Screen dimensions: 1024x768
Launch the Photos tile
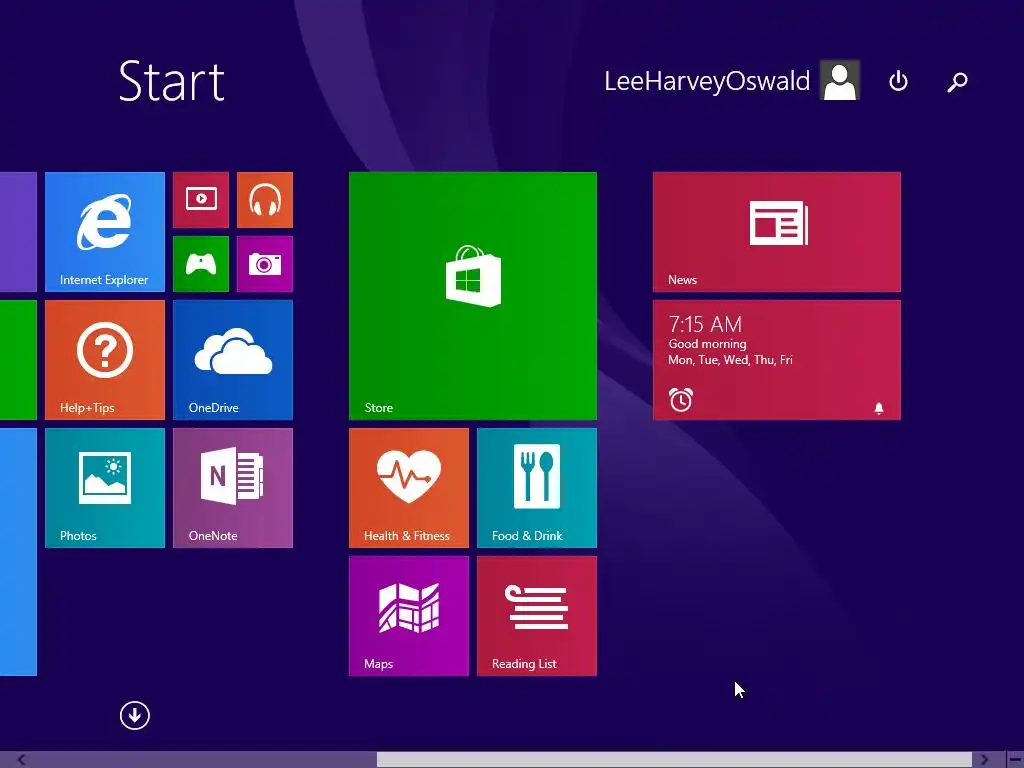(104, 488)
